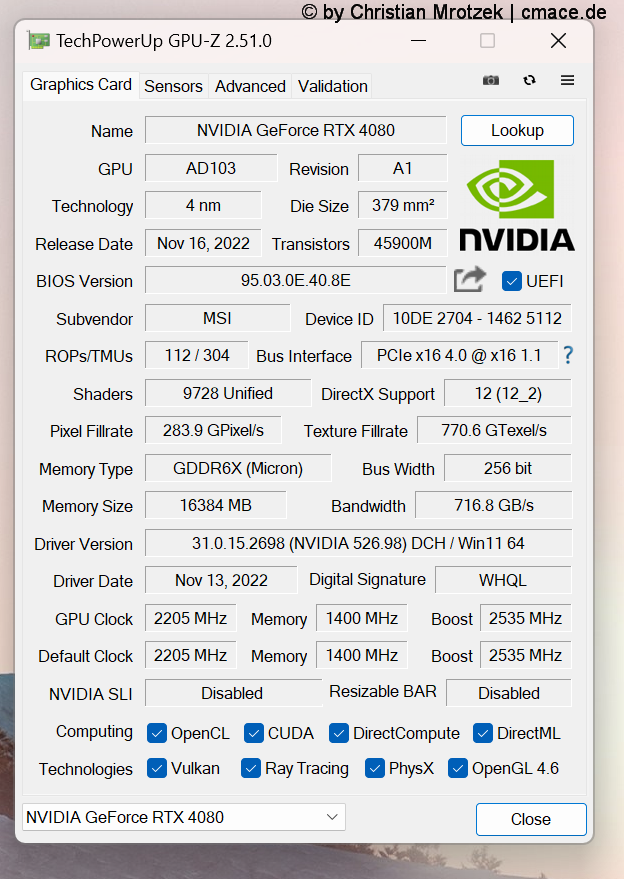The image size is (624, 879).
Task: Close GPU-Z via title bar X
Action: tap(558, 41)
